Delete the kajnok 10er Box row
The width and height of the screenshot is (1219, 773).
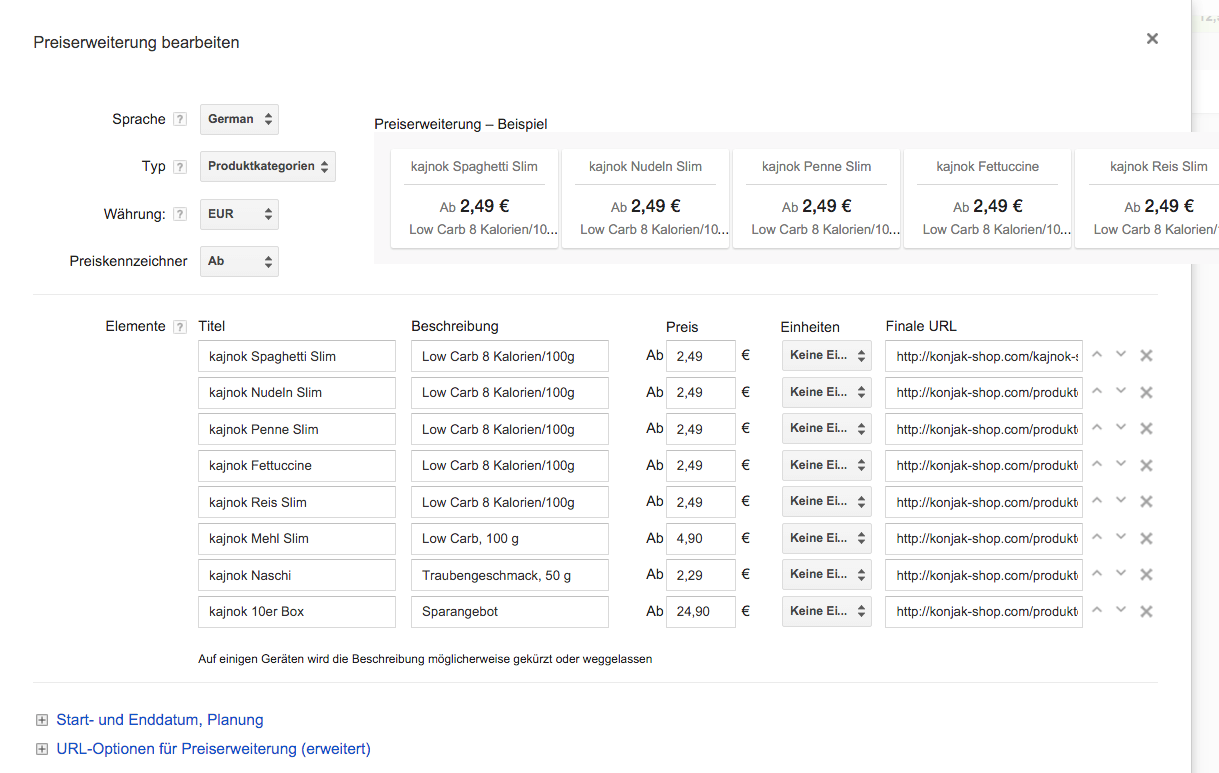tap(1147, 611)
